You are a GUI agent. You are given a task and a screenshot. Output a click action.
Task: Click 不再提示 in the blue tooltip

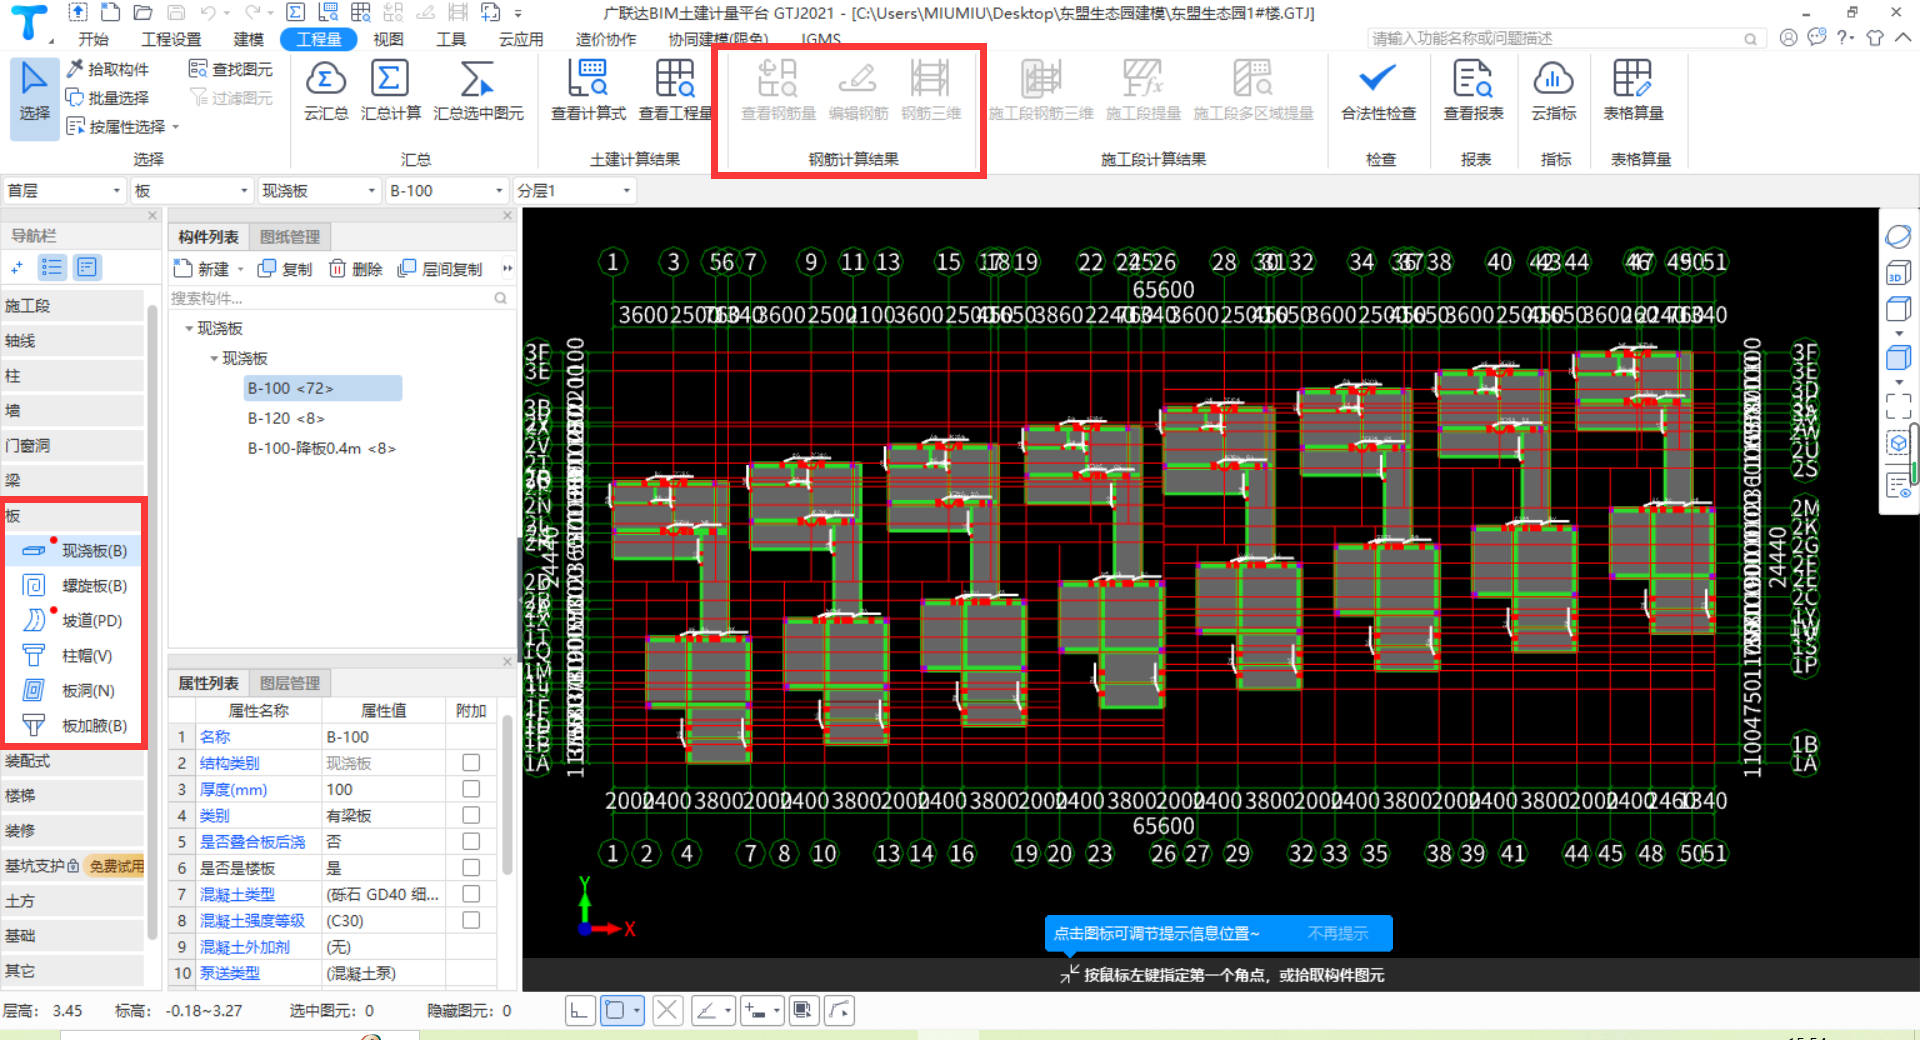(1338, 933)
